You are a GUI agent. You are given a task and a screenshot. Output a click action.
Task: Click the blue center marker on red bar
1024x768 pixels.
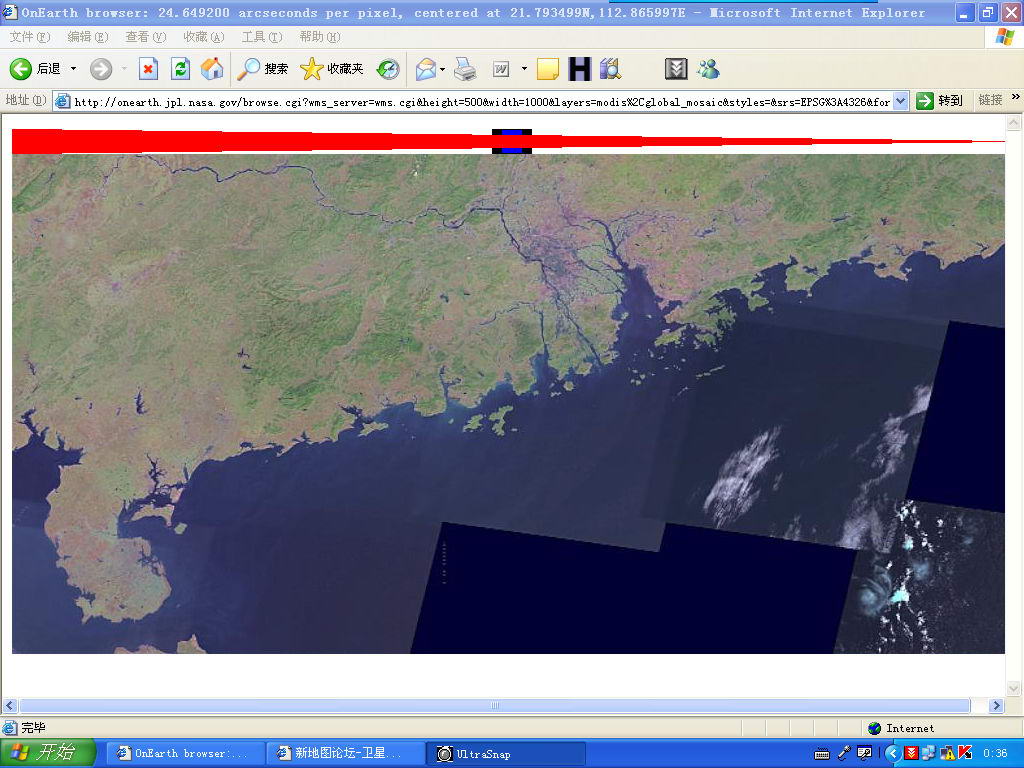coord(512,141)
